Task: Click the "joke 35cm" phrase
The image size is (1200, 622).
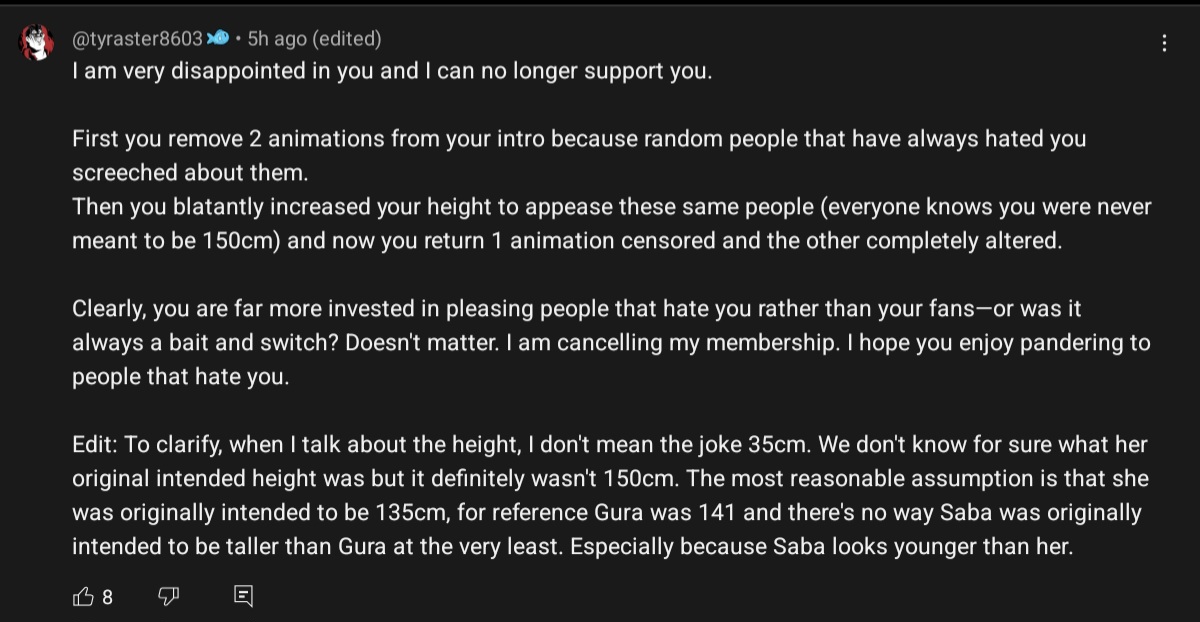Action: pyautogui.click(x=769, y=445)
